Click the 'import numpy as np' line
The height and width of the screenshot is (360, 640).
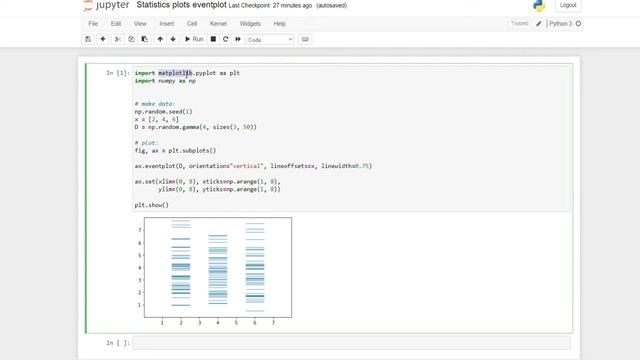pos(165,81)
